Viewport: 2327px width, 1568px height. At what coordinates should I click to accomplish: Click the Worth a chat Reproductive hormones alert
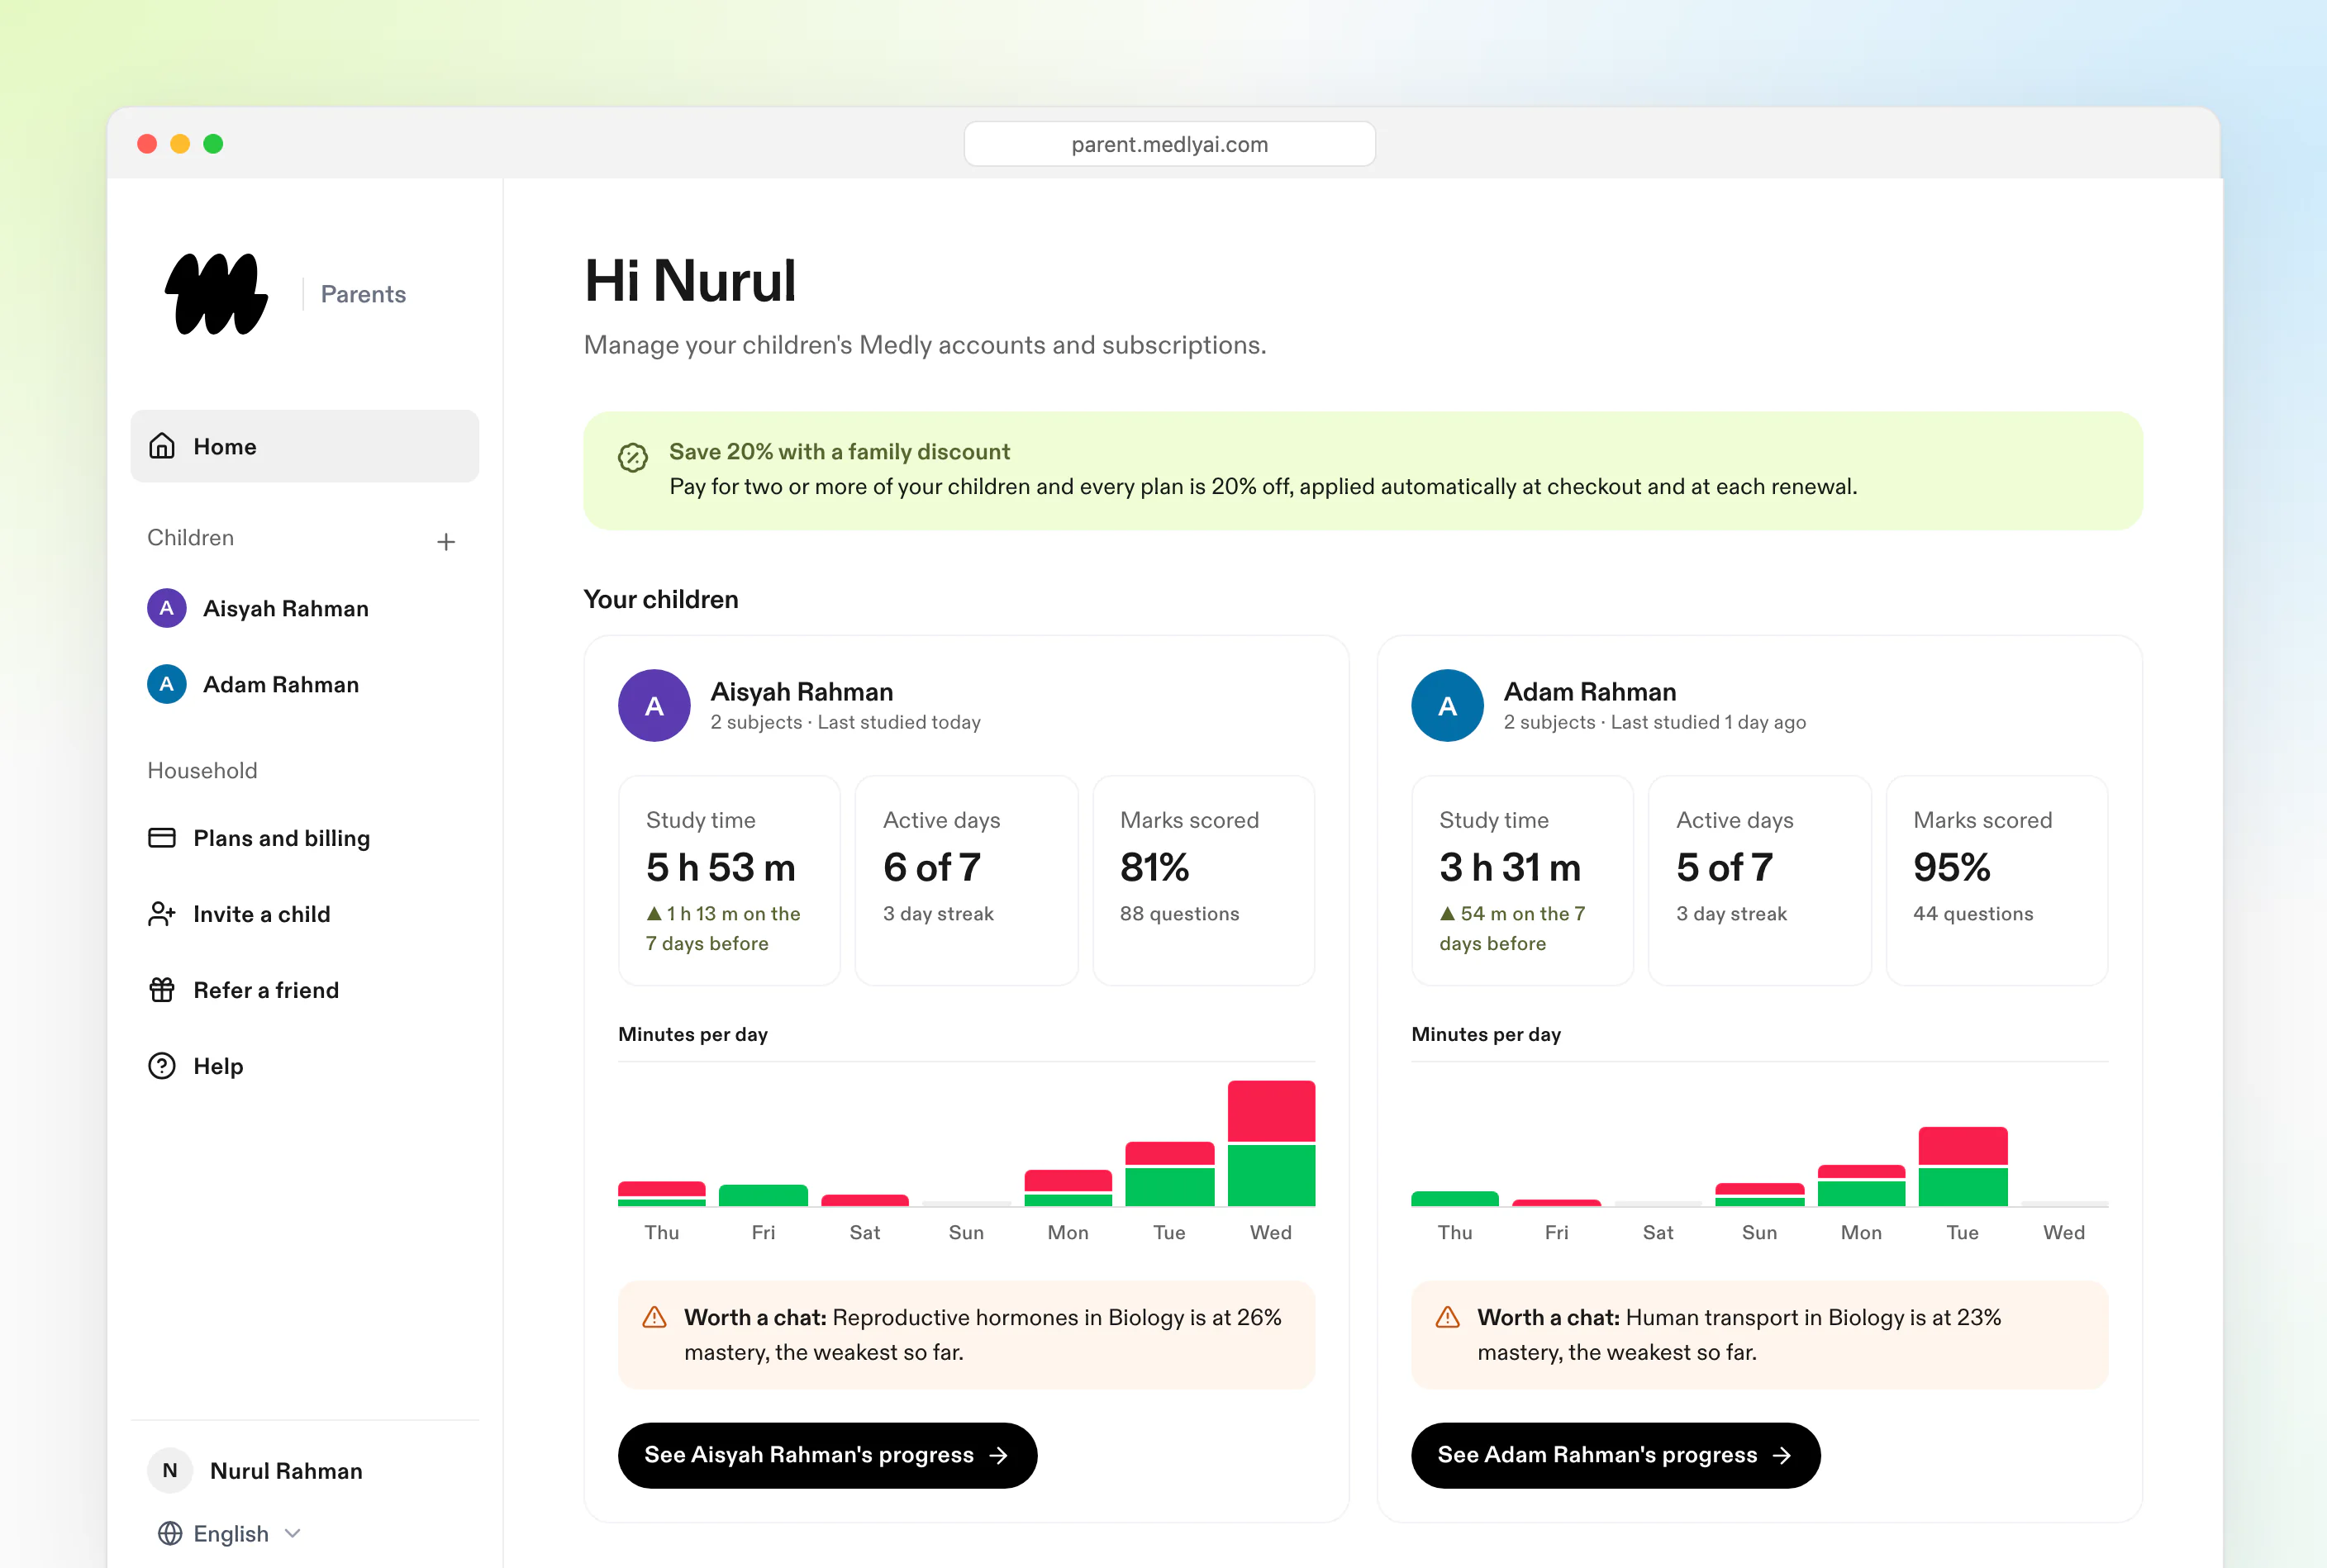click(x=966, y=1334)
